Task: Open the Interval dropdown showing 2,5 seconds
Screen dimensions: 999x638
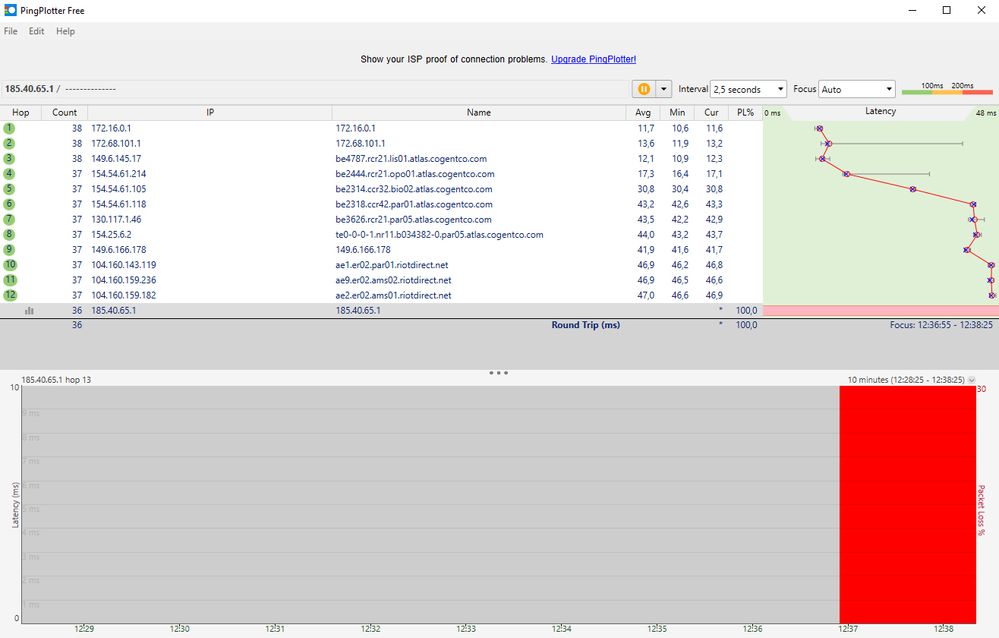Action: click(748, 89)
